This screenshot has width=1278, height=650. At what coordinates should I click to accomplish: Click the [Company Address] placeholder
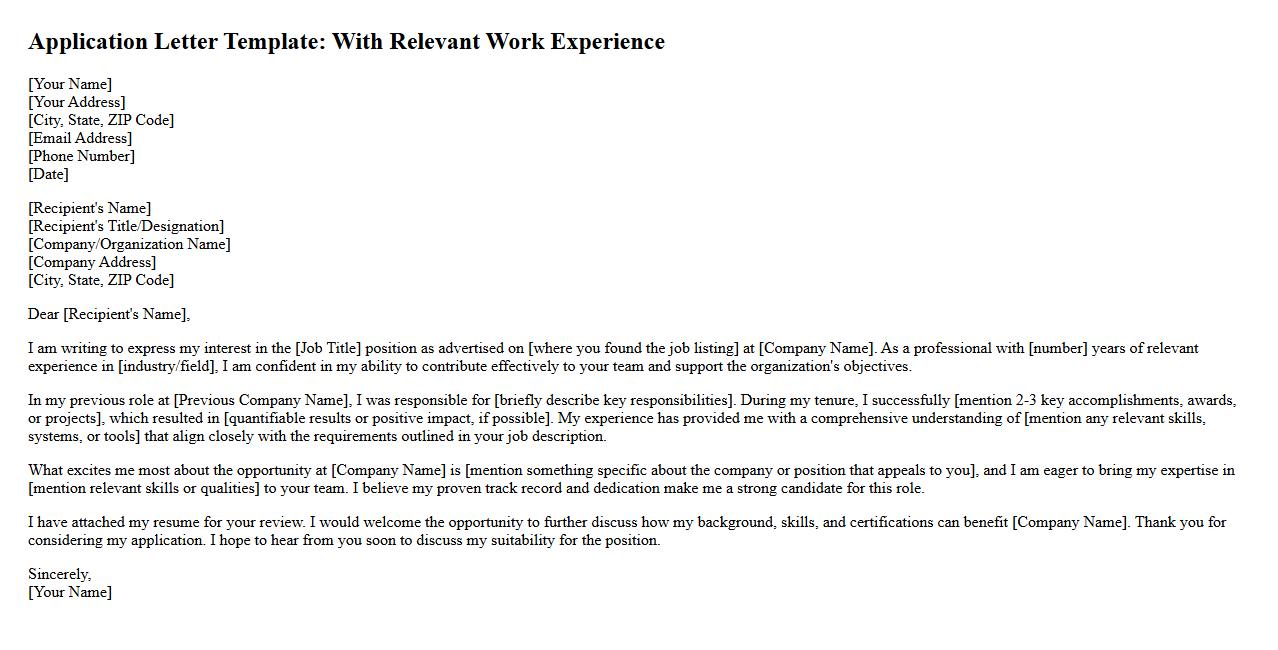pyautogui.click(x=92, y=262)
